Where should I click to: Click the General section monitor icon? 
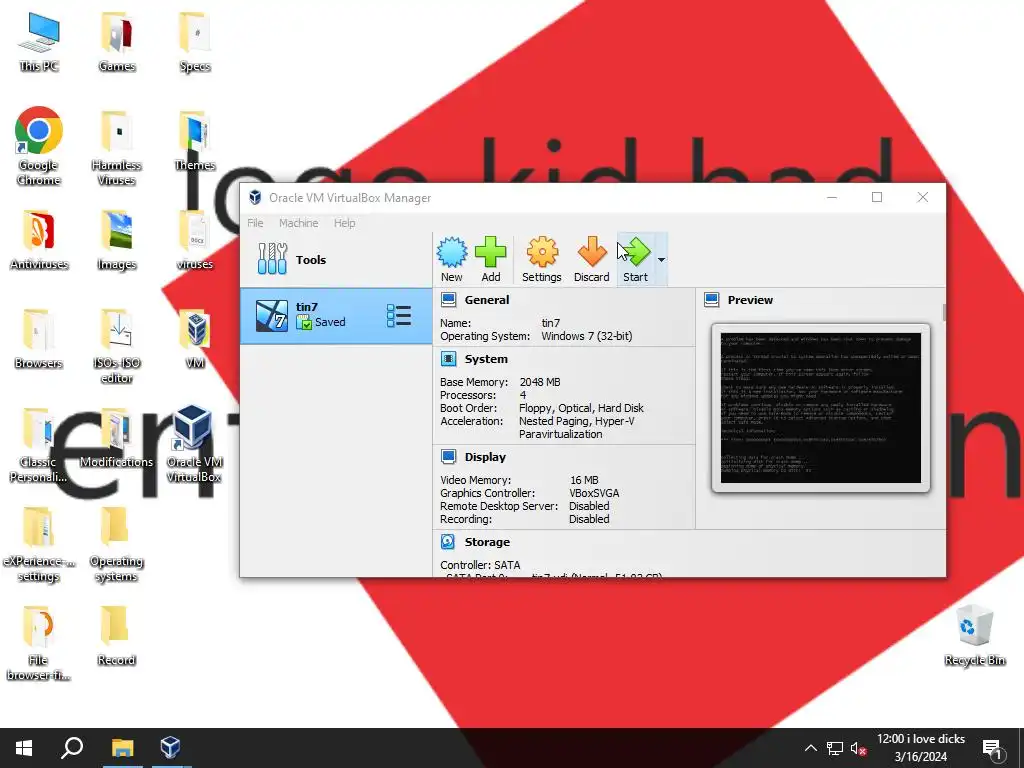coord(449,300)
